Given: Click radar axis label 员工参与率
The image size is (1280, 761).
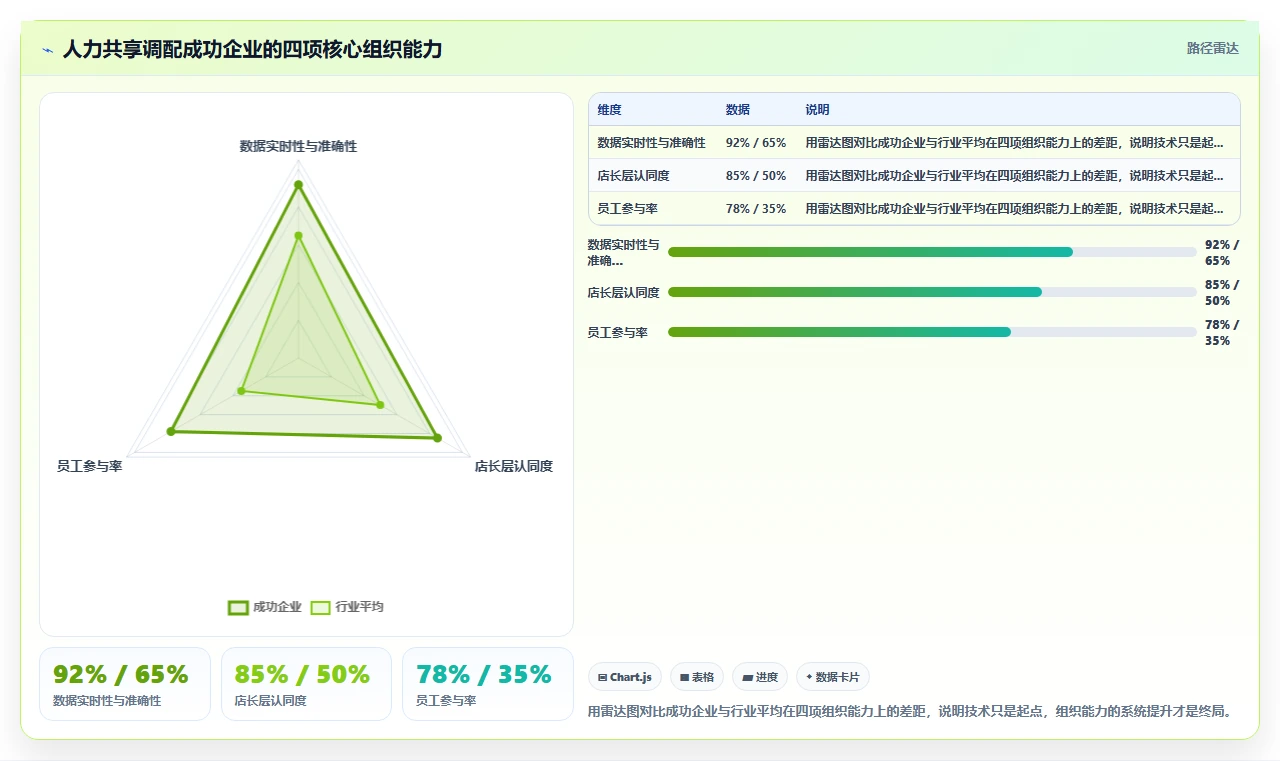Looking at the screenshot, I should pyautogui.click(x=90, y=466).
